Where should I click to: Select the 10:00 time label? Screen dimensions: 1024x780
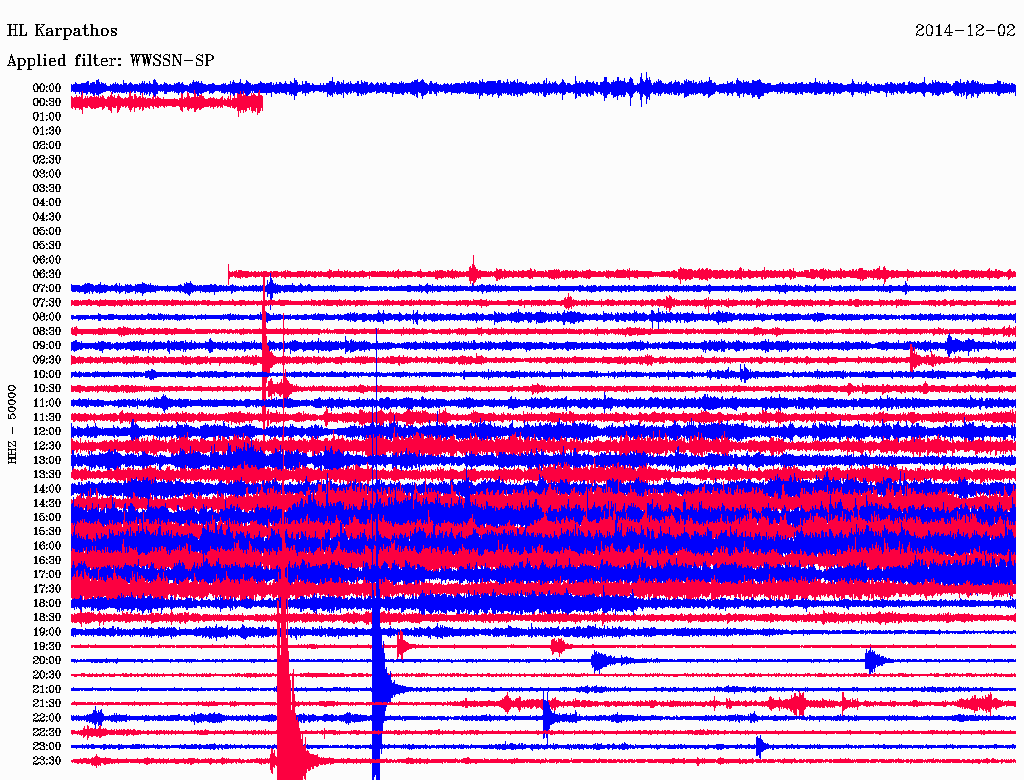pos(47,375)
